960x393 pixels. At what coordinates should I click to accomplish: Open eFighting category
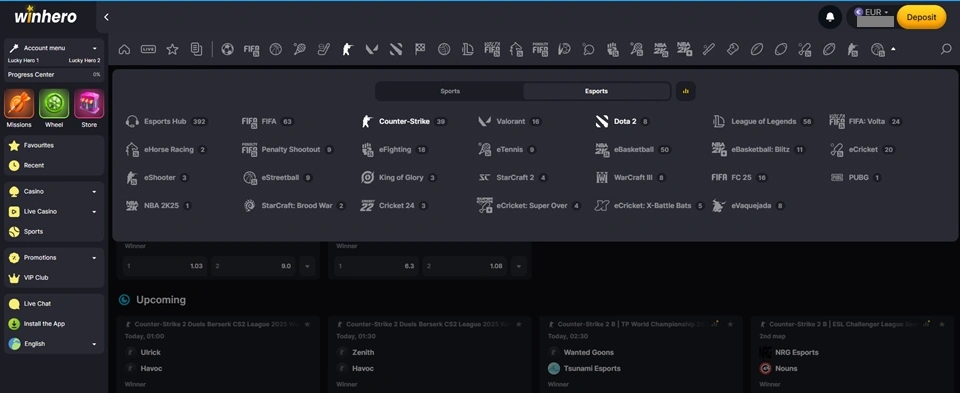point(394,149)
